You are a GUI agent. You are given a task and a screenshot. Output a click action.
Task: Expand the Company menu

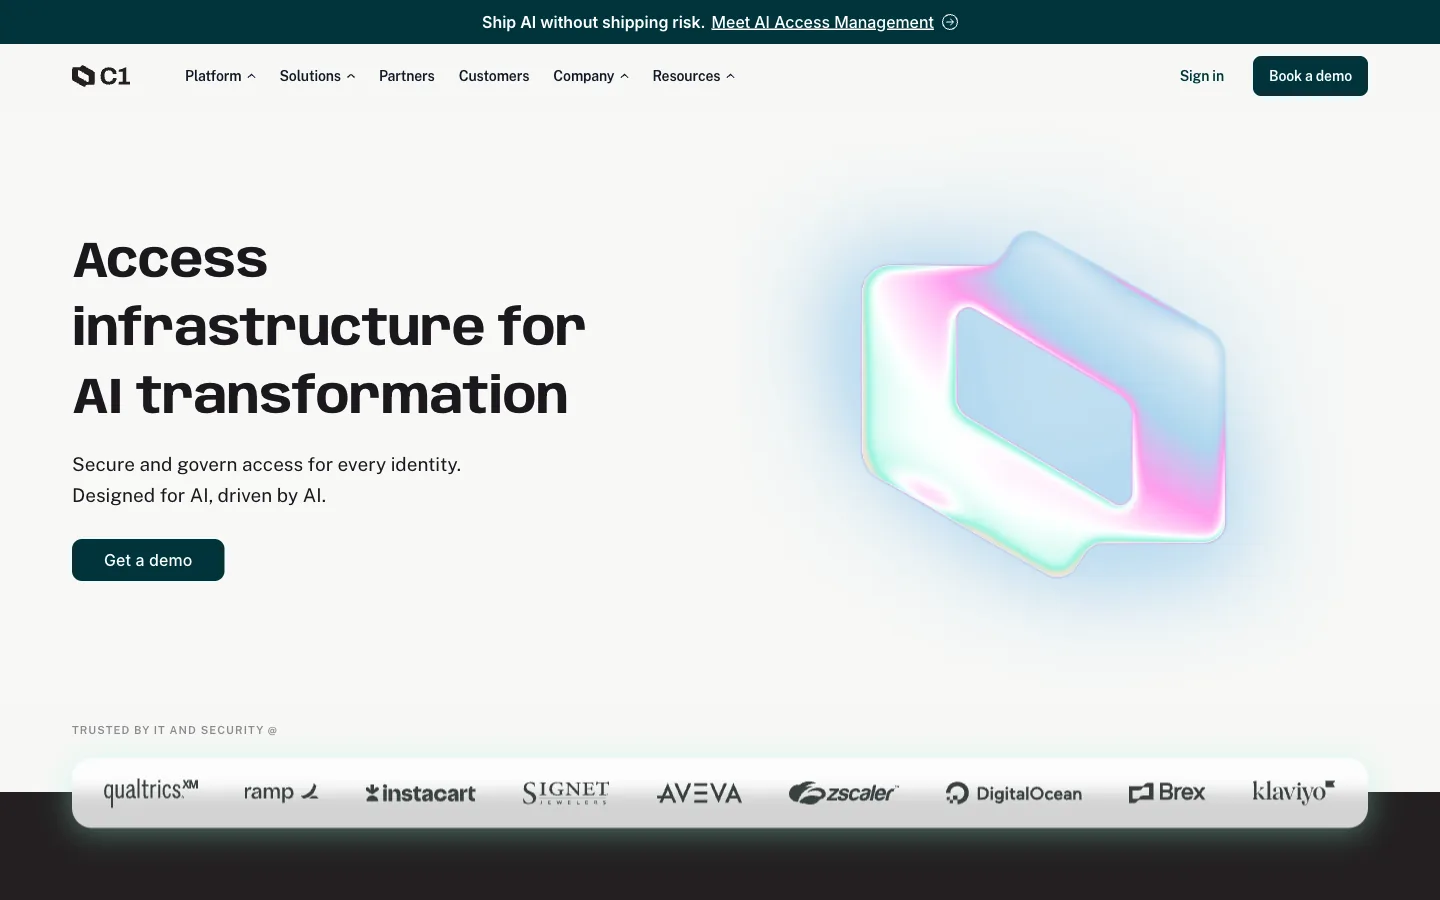591,76
